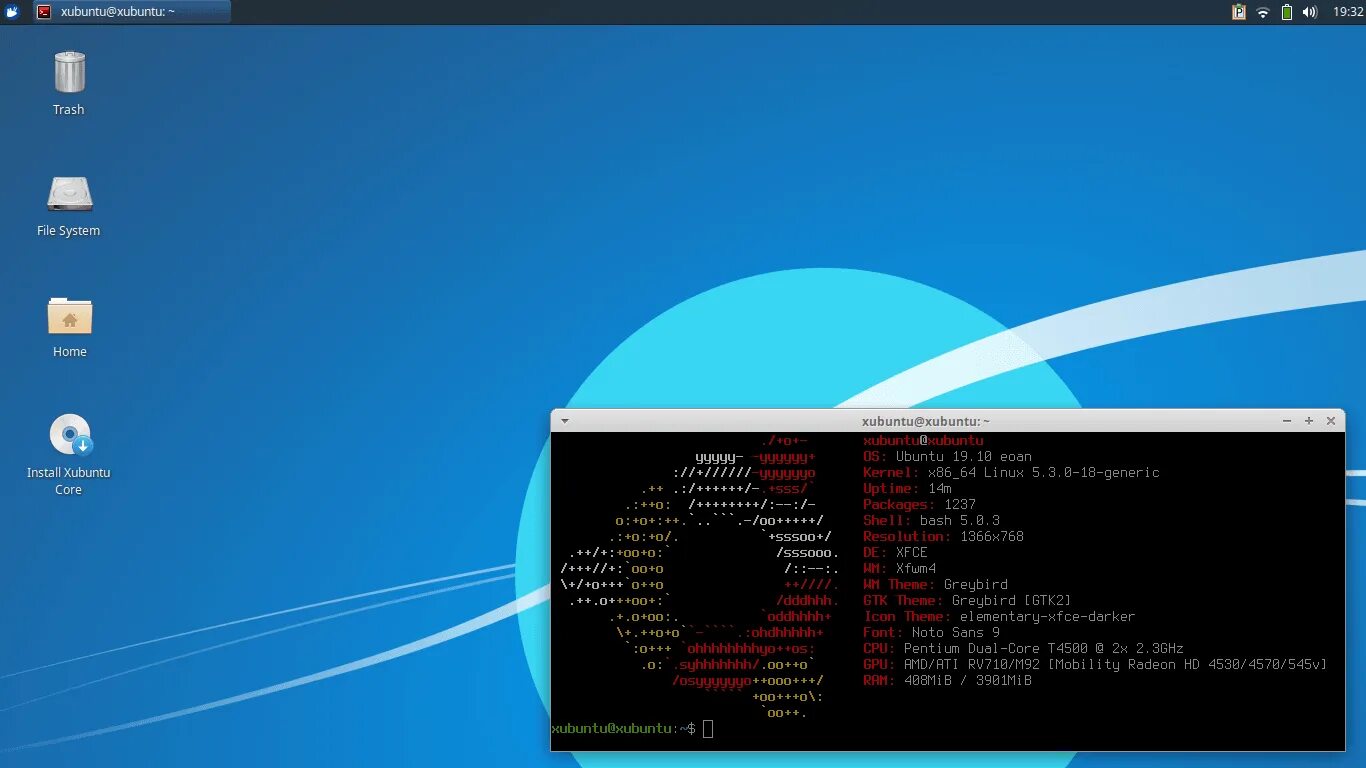
Task: Open the Home folder desktop icon
Action: click(69, 316)
